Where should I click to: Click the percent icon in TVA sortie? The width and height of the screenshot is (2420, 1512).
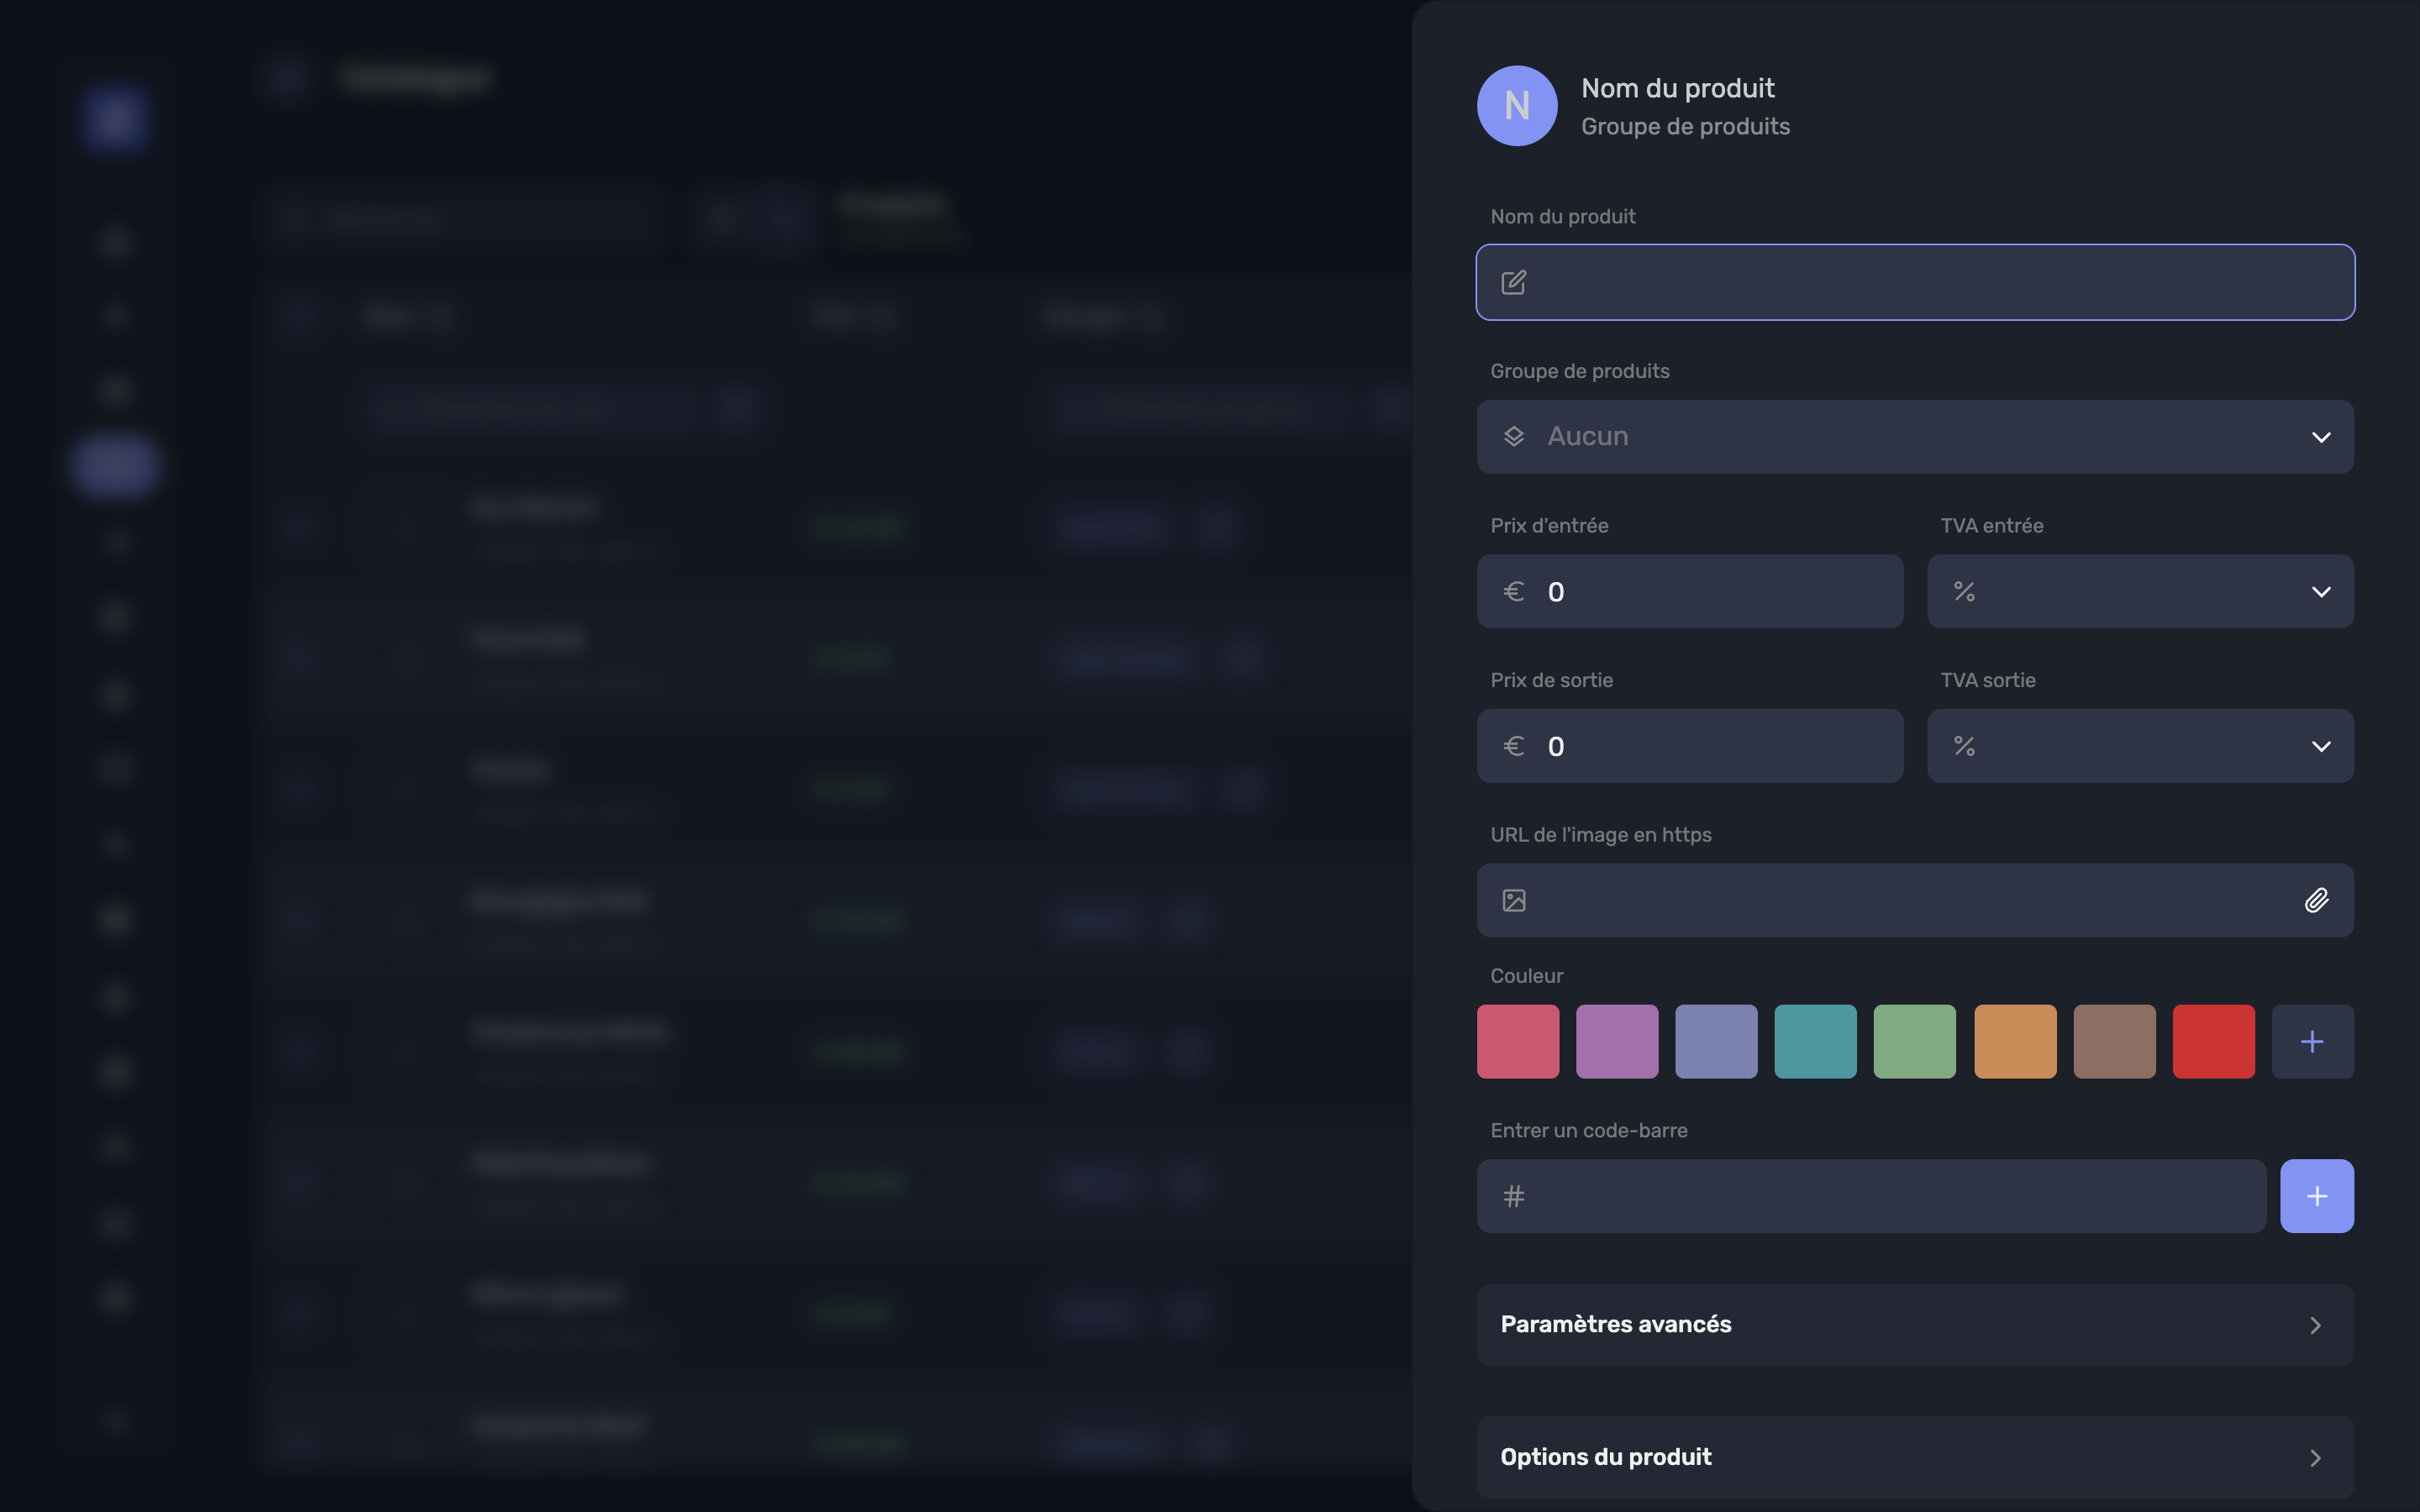pos(1964,746)
